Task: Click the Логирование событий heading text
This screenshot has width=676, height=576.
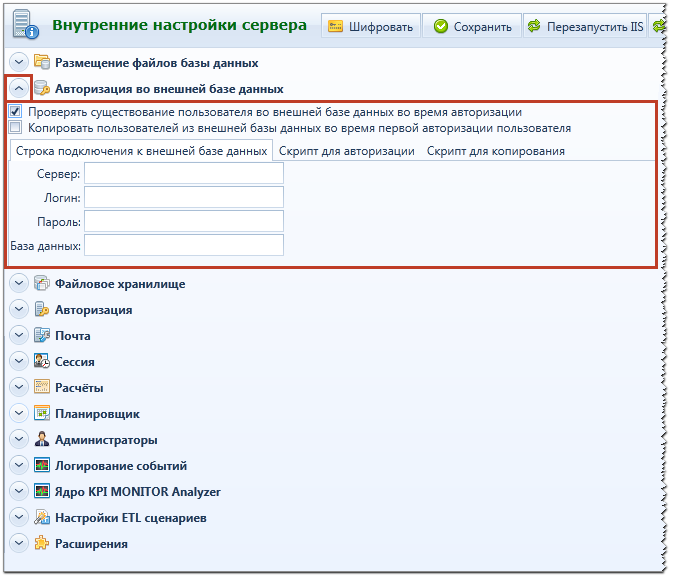Action: [x=121, y=466]
